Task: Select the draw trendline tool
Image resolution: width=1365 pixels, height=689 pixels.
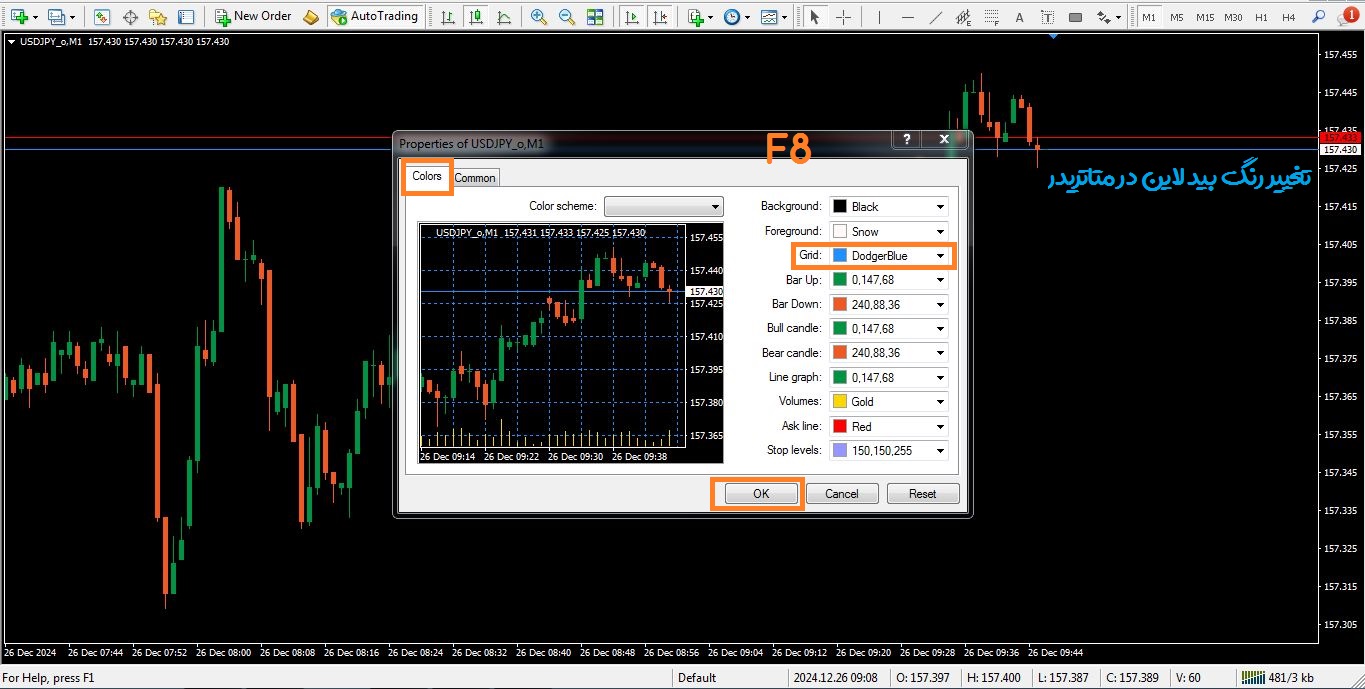Action: 935,17
